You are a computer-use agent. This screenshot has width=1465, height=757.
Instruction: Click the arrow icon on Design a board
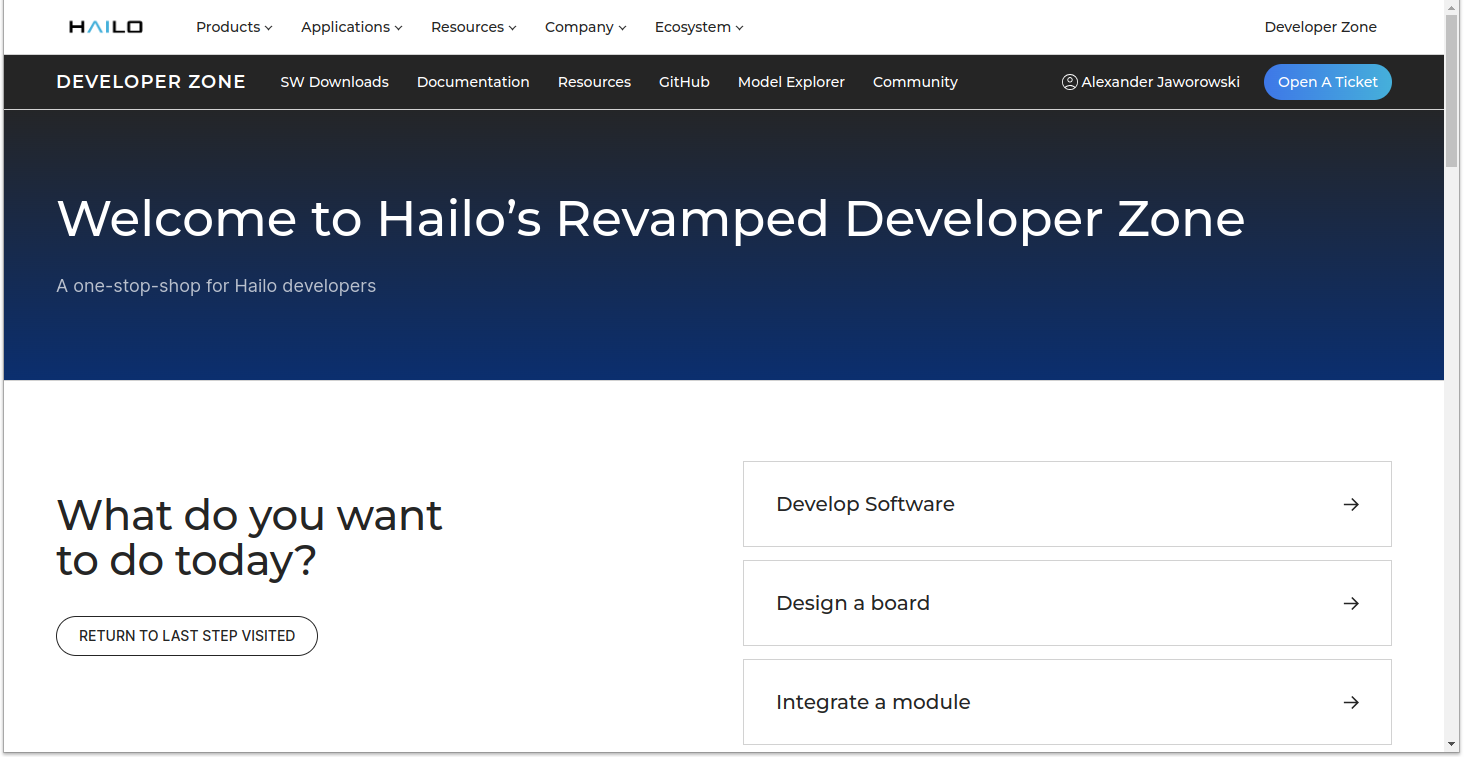click(1351, 603)
